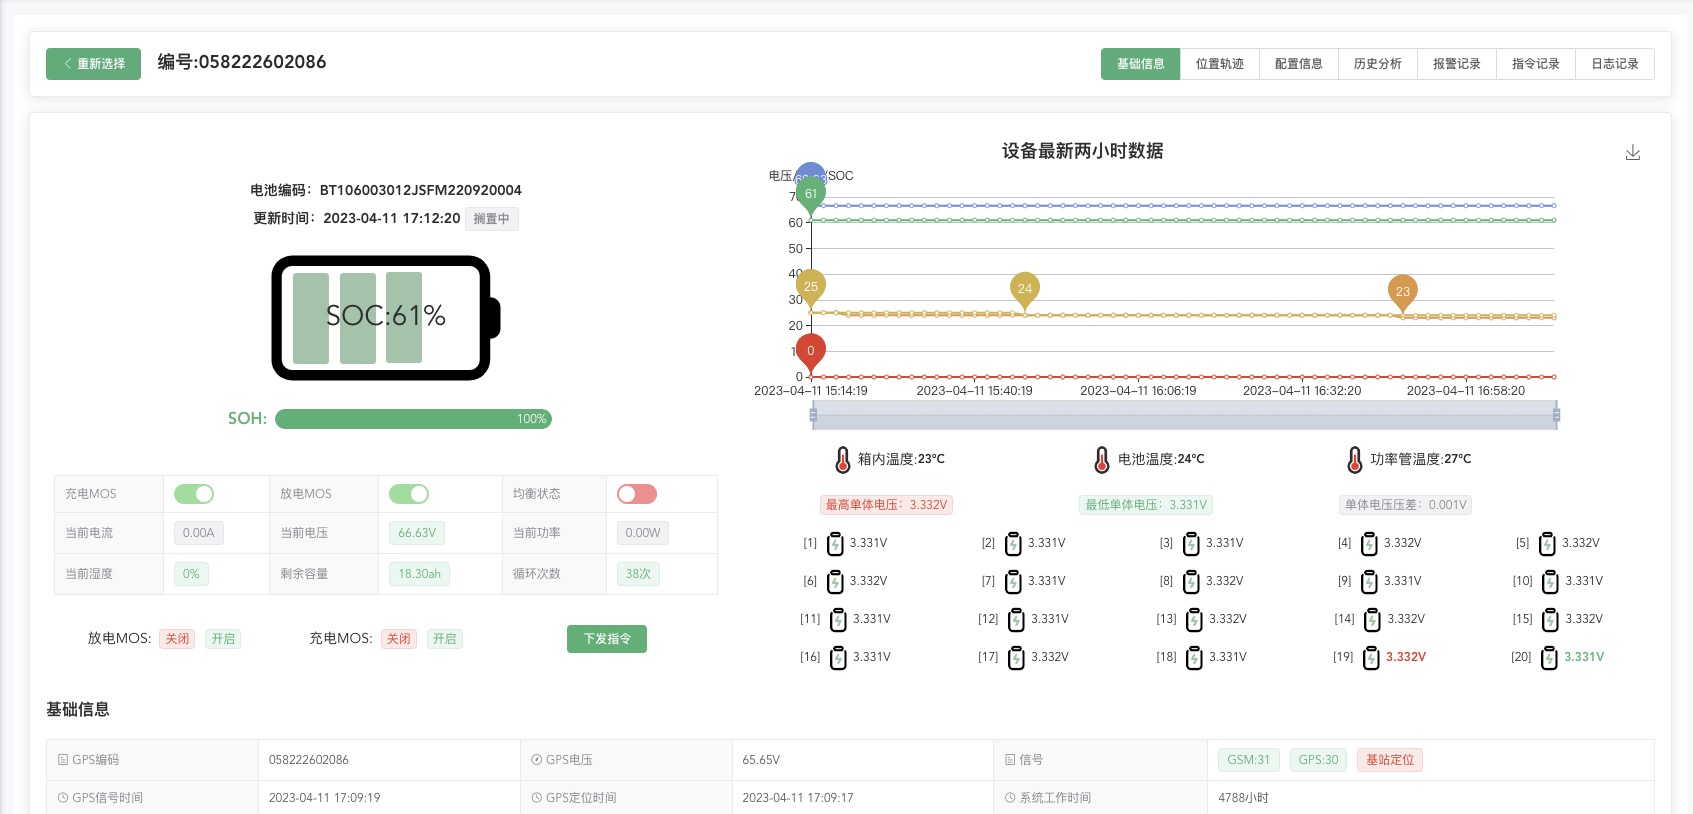Screen dimensions: 1693x814
Task: Click the box temperature thermometer icon
Action: [843, 460]
